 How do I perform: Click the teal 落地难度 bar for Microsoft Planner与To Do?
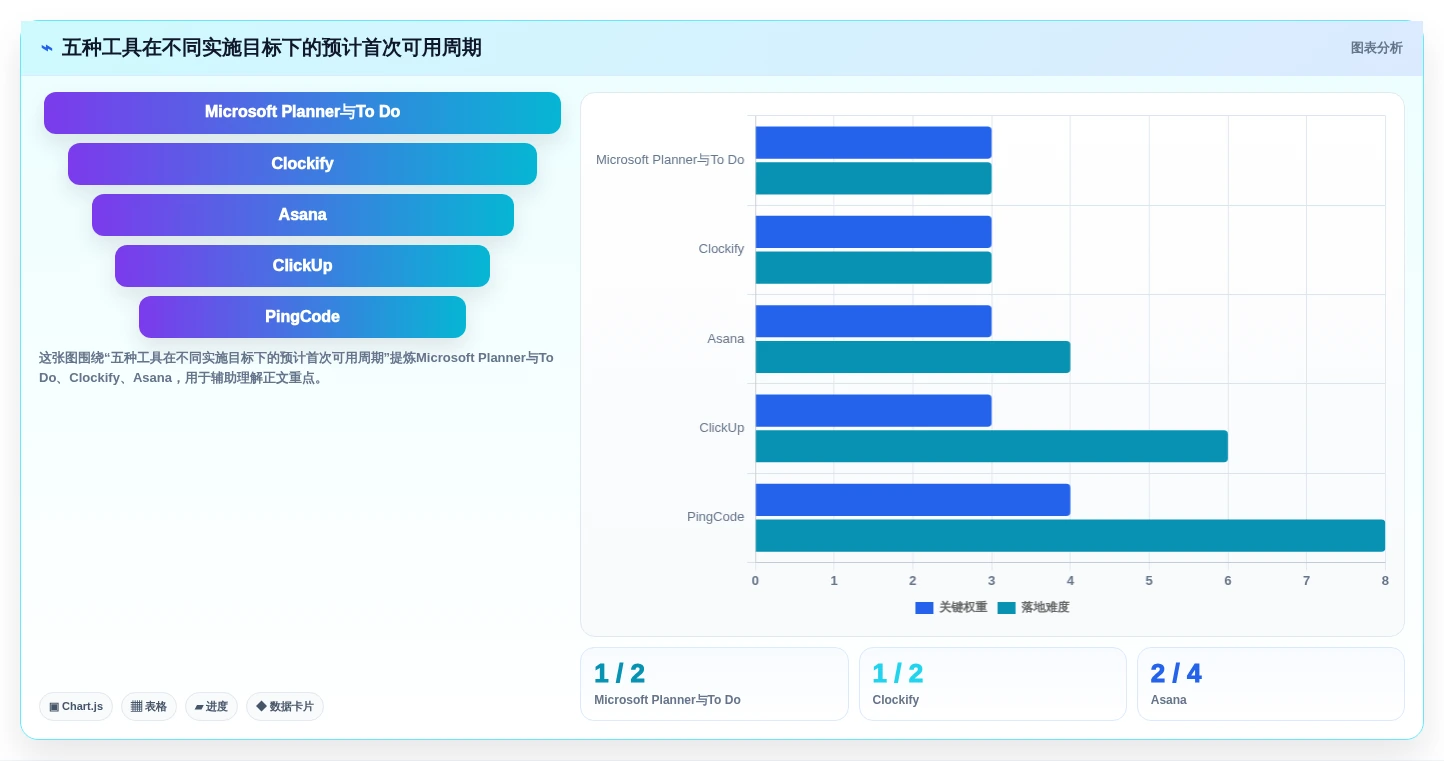873,178
